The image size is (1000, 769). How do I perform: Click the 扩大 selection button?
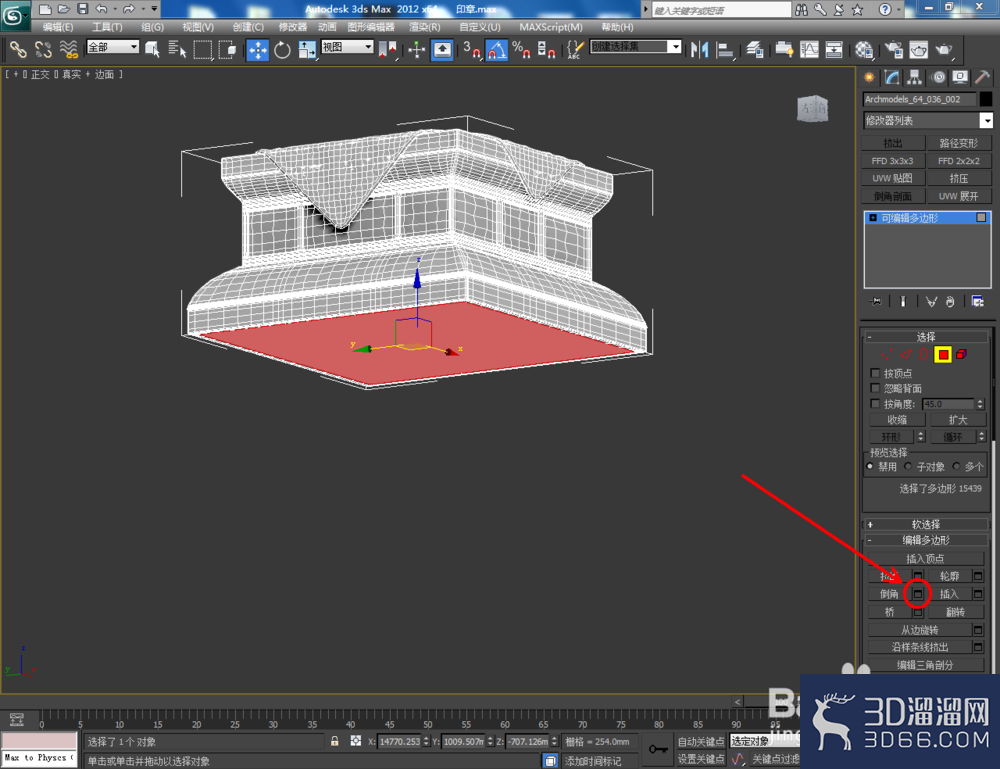(x=958, y=420)
